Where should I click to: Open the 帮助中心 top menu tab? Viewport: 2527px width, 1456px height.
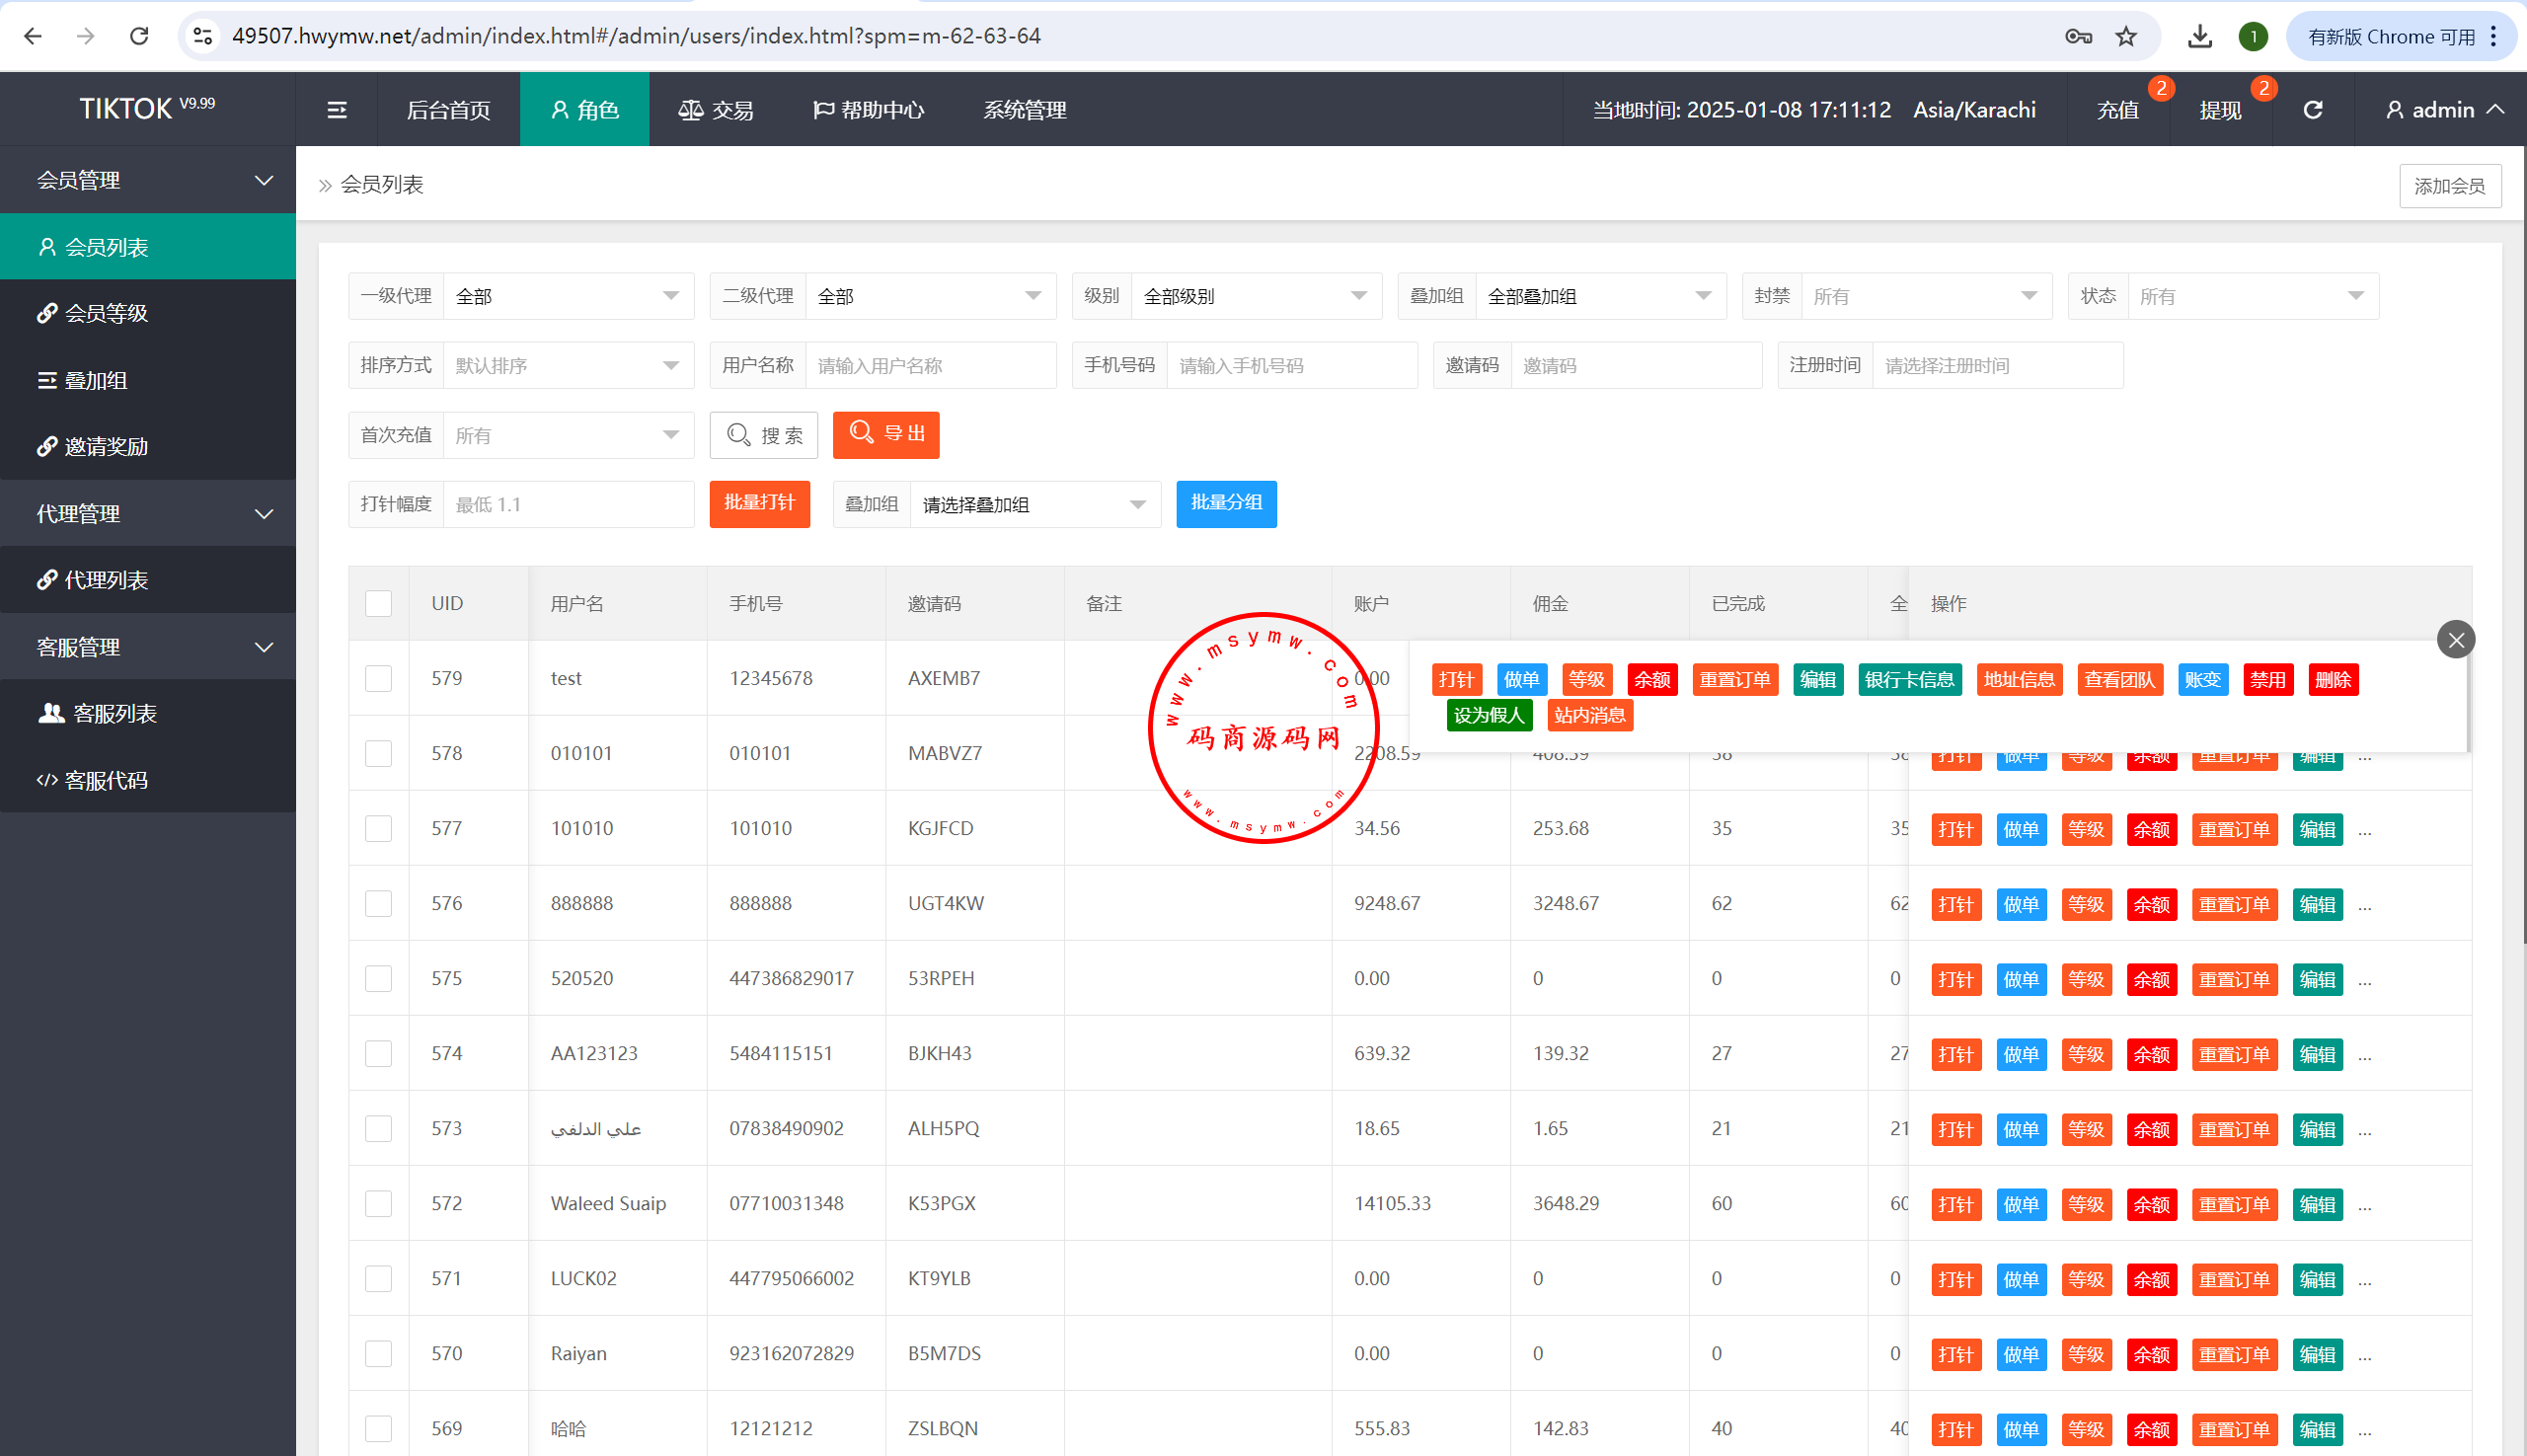click(868, 110)
